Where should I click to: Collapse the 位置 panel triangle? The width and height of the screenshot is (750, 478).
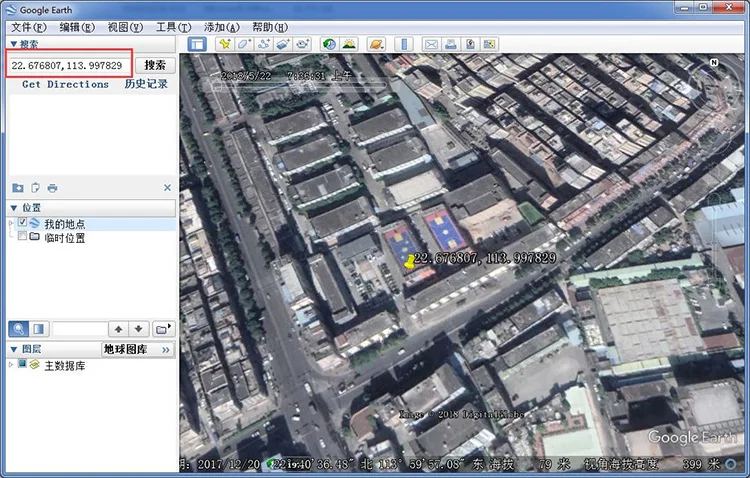[x=13, y=208]
